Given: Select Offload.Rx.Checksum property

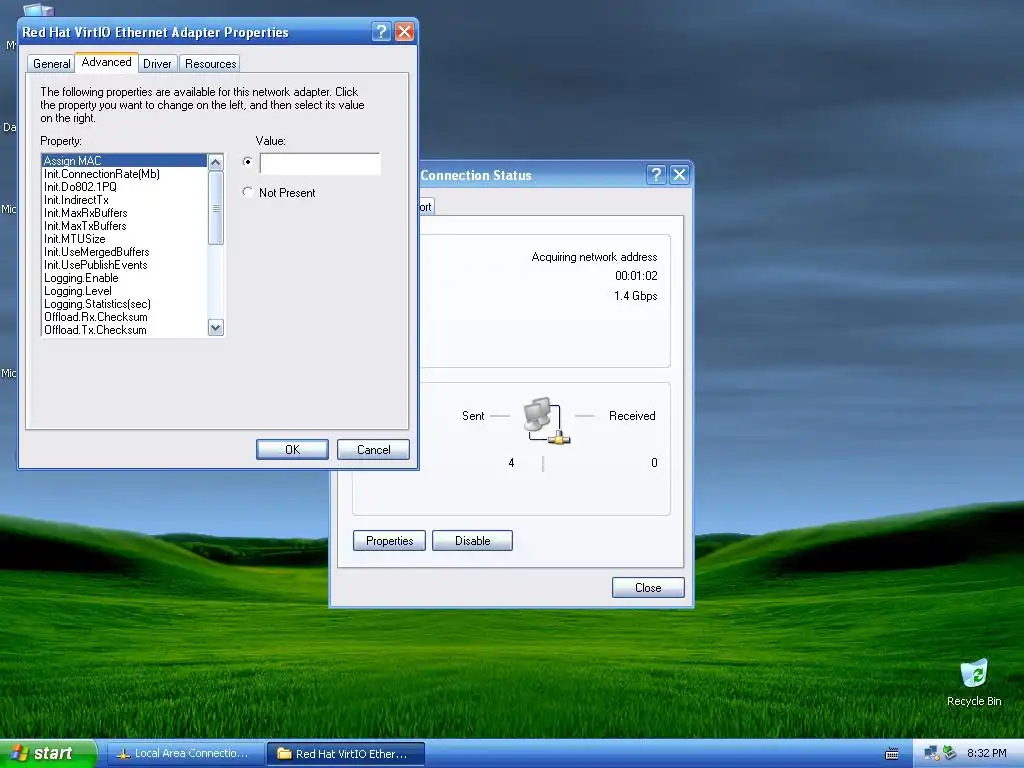Looking at the screenshot, I should pos(124,317).
